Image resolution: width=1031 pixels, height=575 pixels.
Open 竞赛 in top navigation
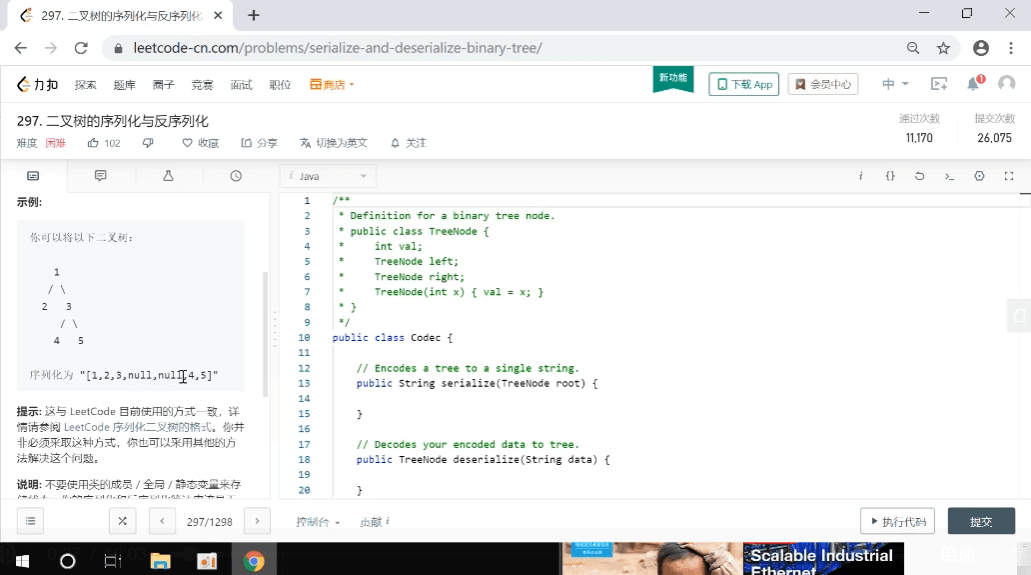point(202,84)
